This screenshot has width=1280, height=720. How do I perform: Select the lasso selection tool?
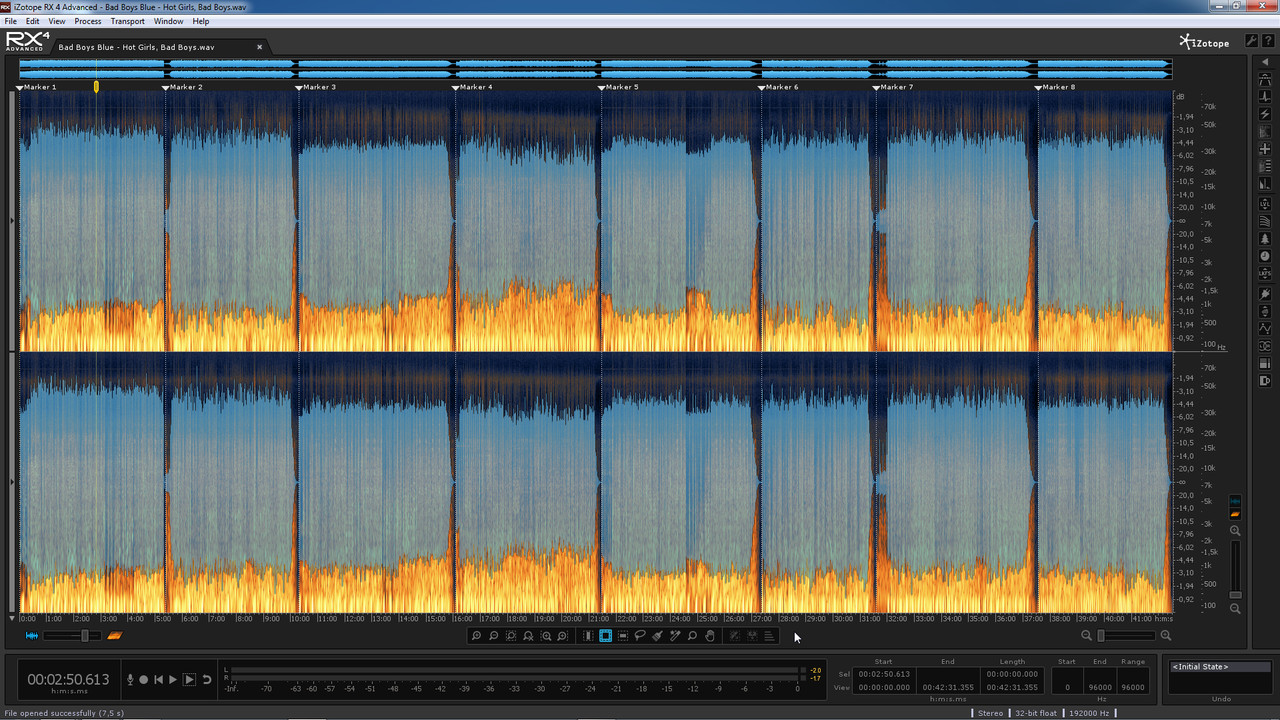point(640,636)
